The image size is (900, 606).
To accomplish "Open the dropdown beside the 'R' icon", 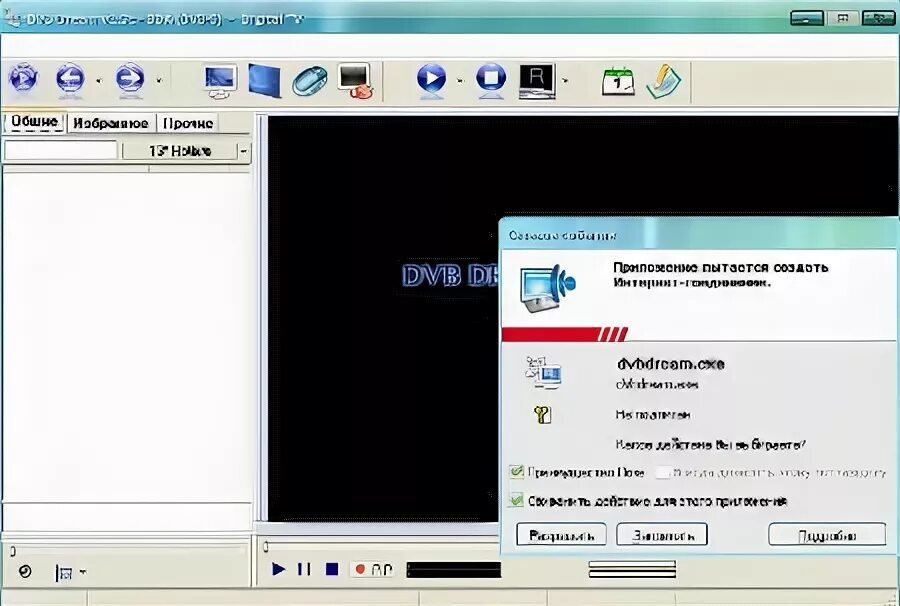I will pyautogui.click(x=565, y=81).
